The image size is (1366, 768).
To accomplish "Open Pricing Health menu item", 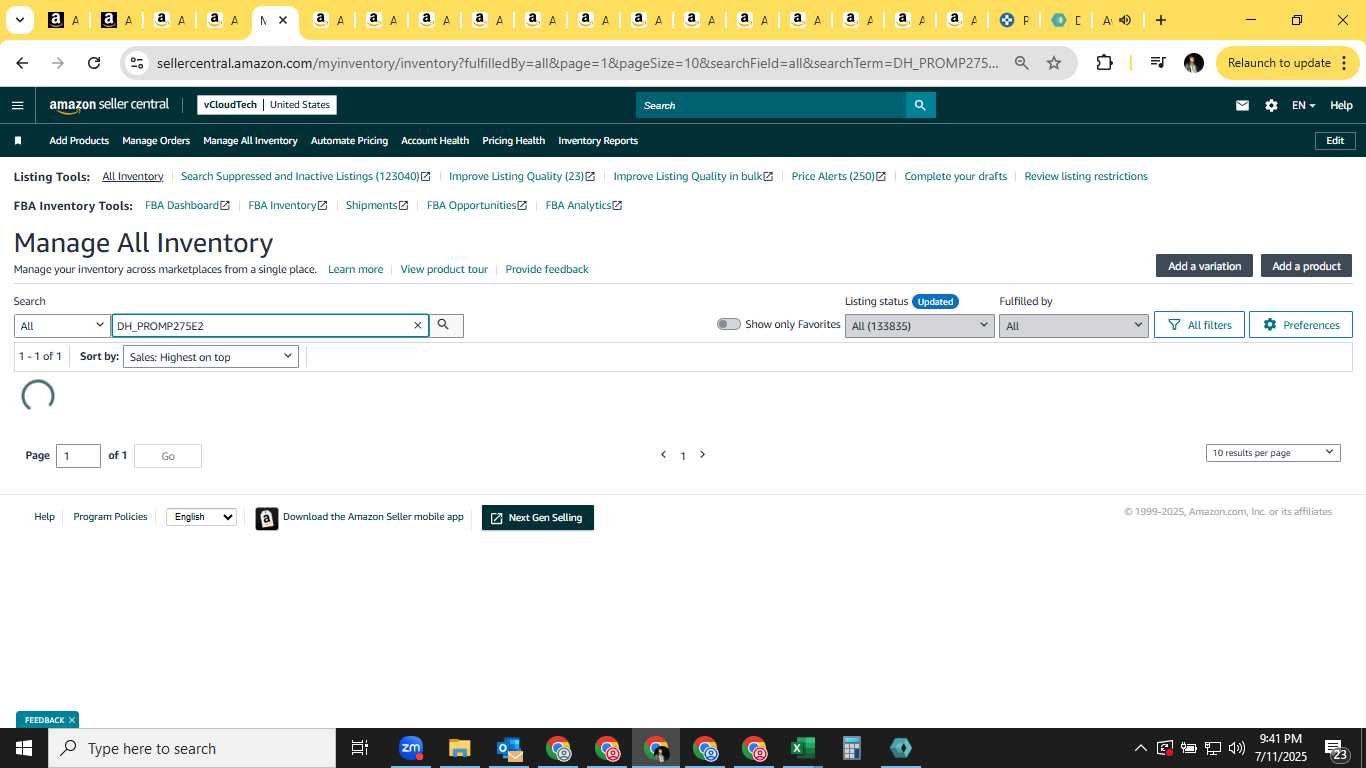I will coord(513,141).
